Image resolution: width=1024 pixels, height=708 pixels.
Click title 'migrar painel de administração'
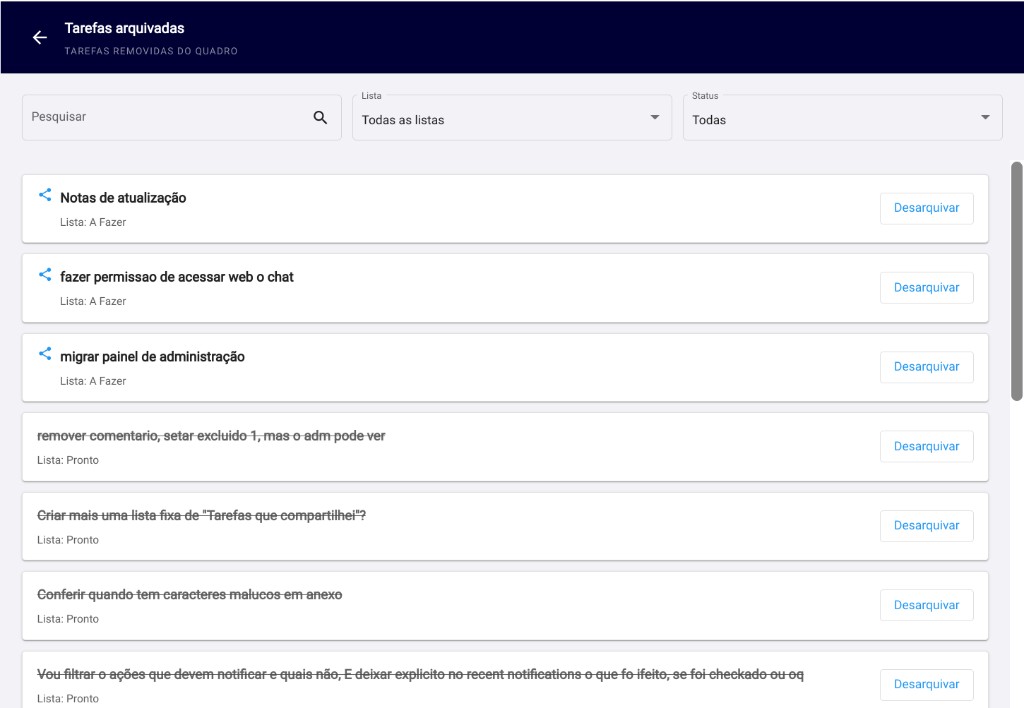pos(152,357)
